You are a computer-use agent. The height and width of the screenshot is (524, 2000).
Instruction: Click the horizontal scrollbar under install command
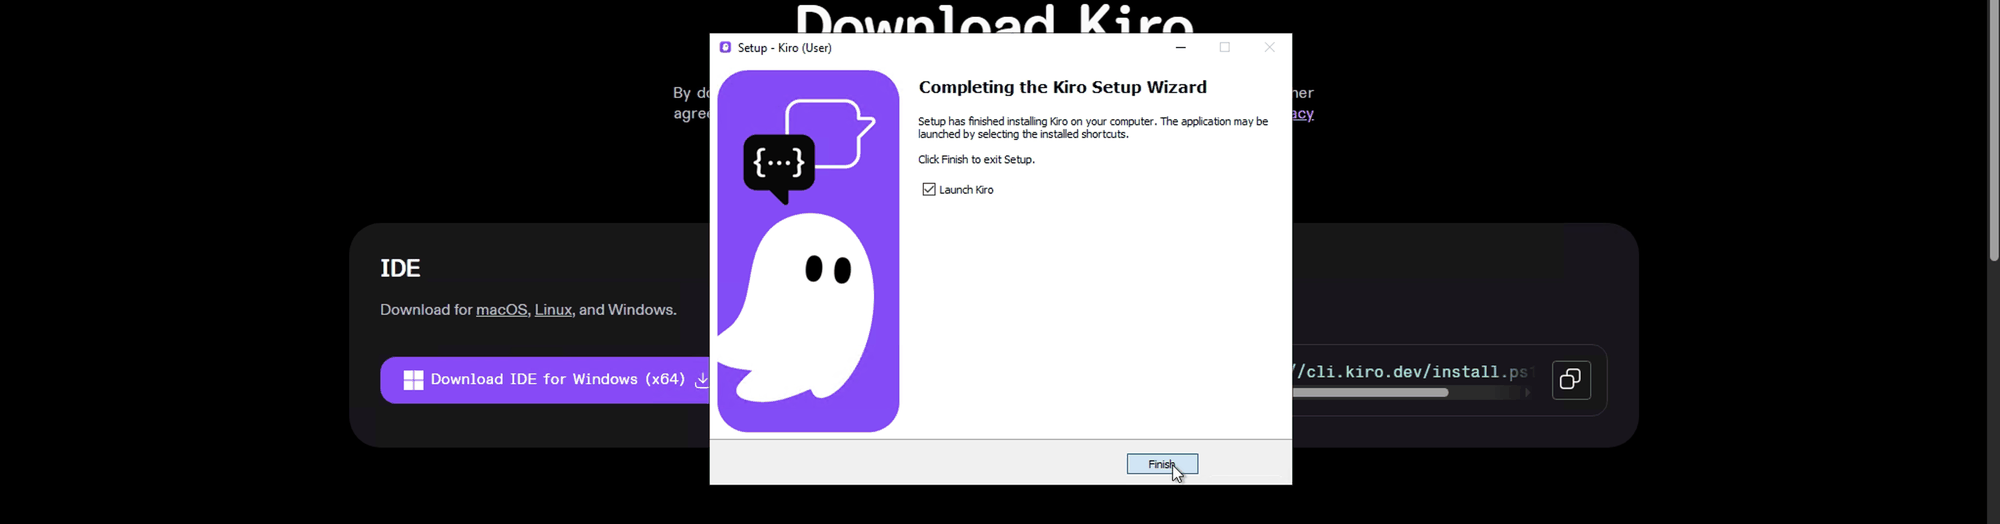coord(1371,393)
